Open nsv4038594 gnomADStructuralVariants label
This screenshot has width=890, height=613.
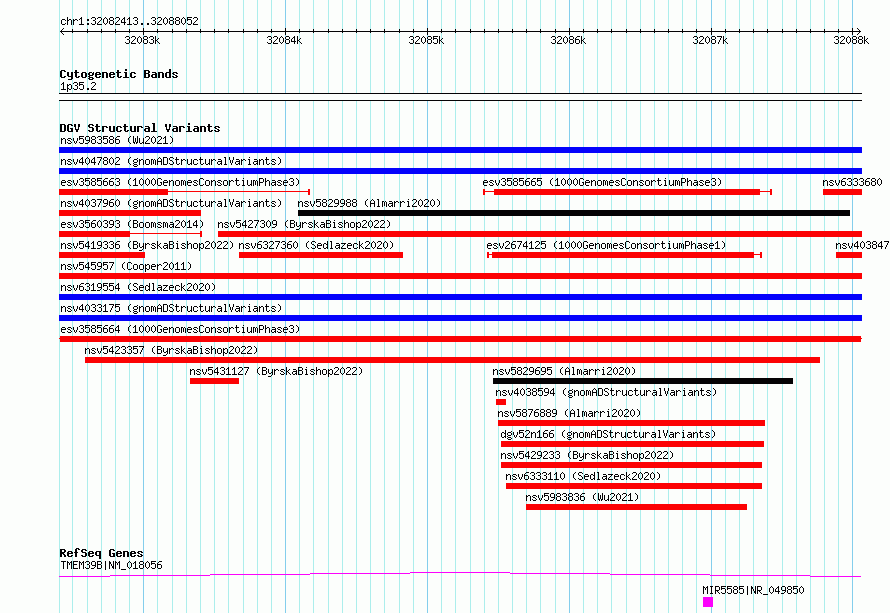(606, 392)
